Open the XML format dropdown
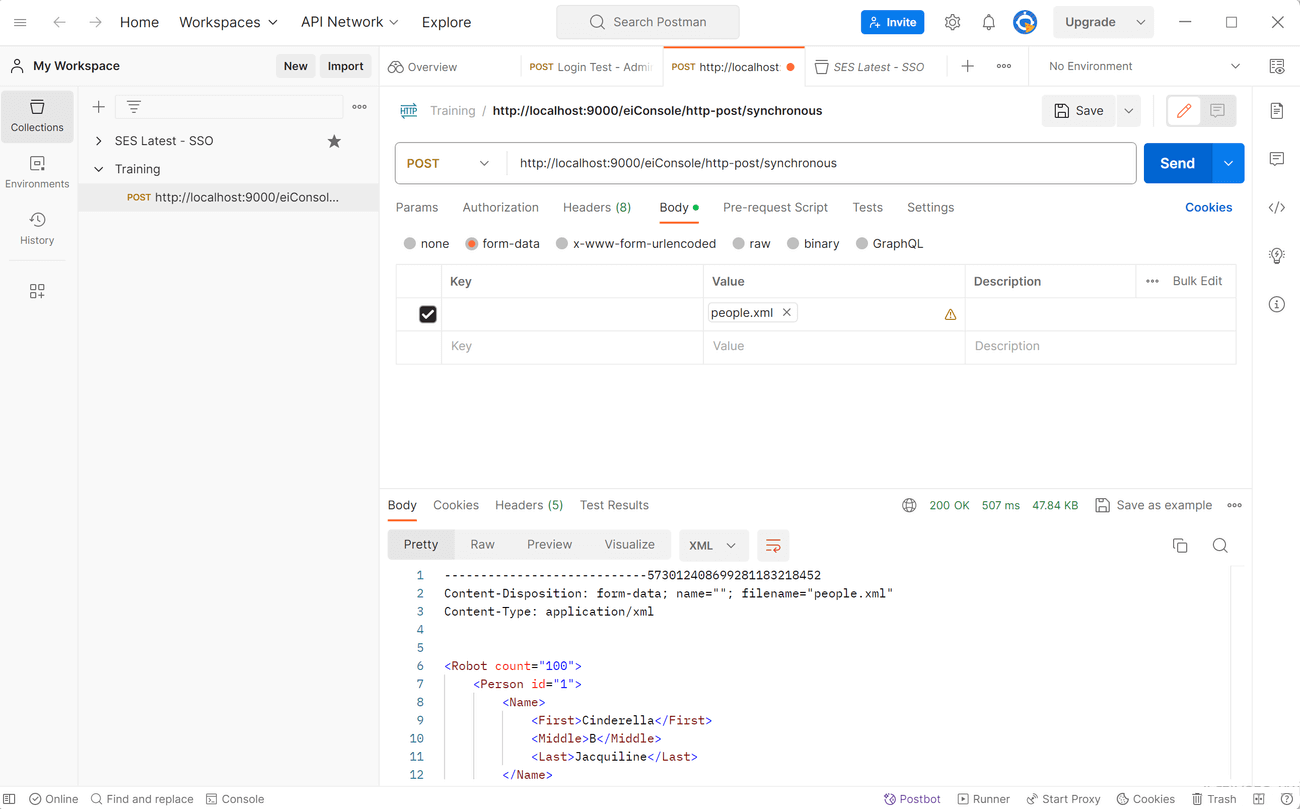 point(712,545)
